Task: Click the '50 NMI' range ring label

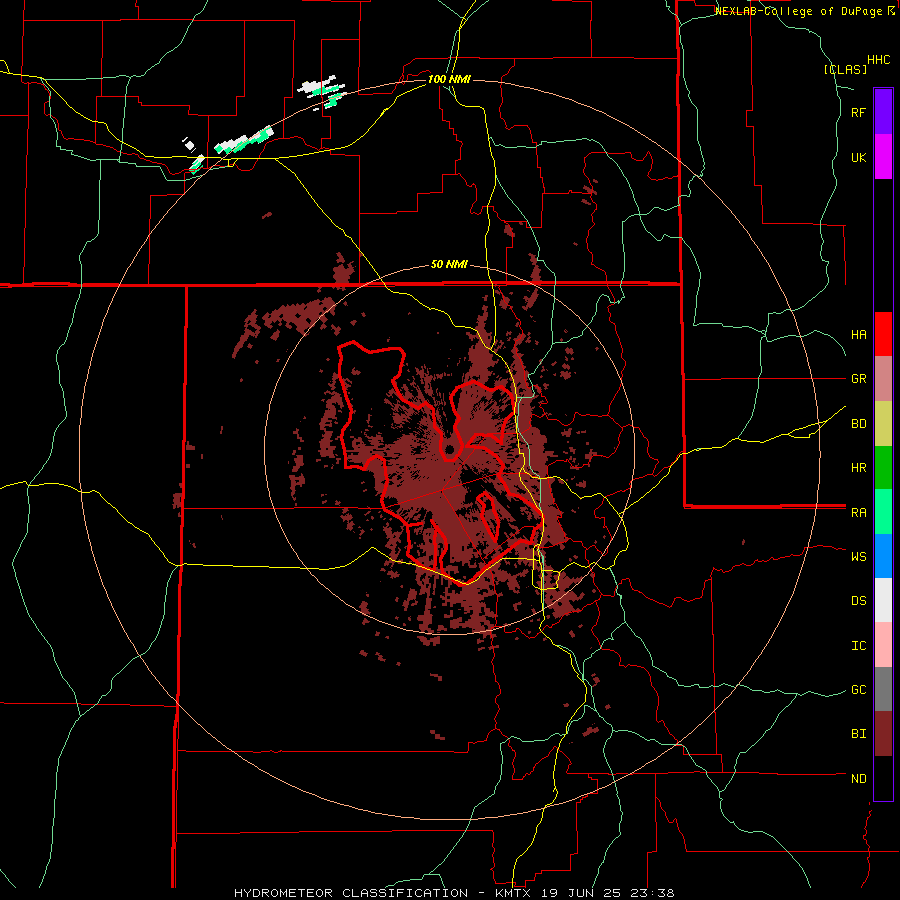Action: coord(449,265)
